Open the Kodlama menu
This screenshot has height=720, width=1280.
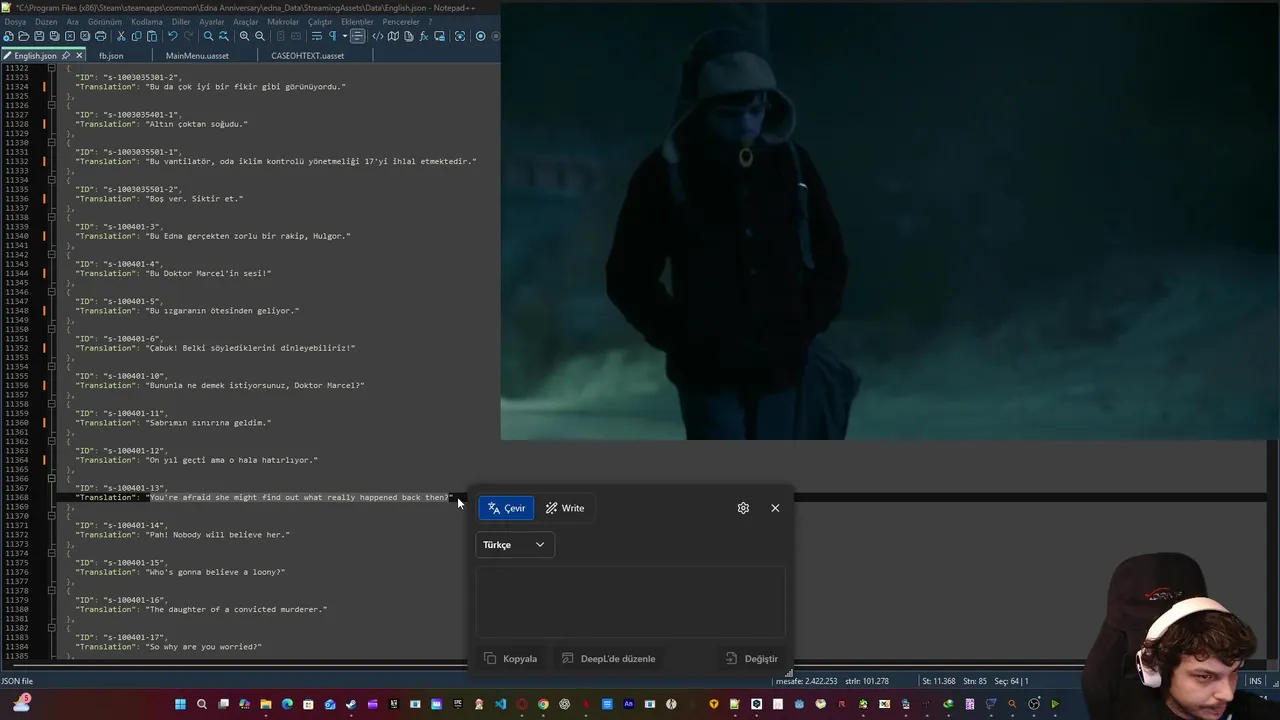tap(146, 21)
